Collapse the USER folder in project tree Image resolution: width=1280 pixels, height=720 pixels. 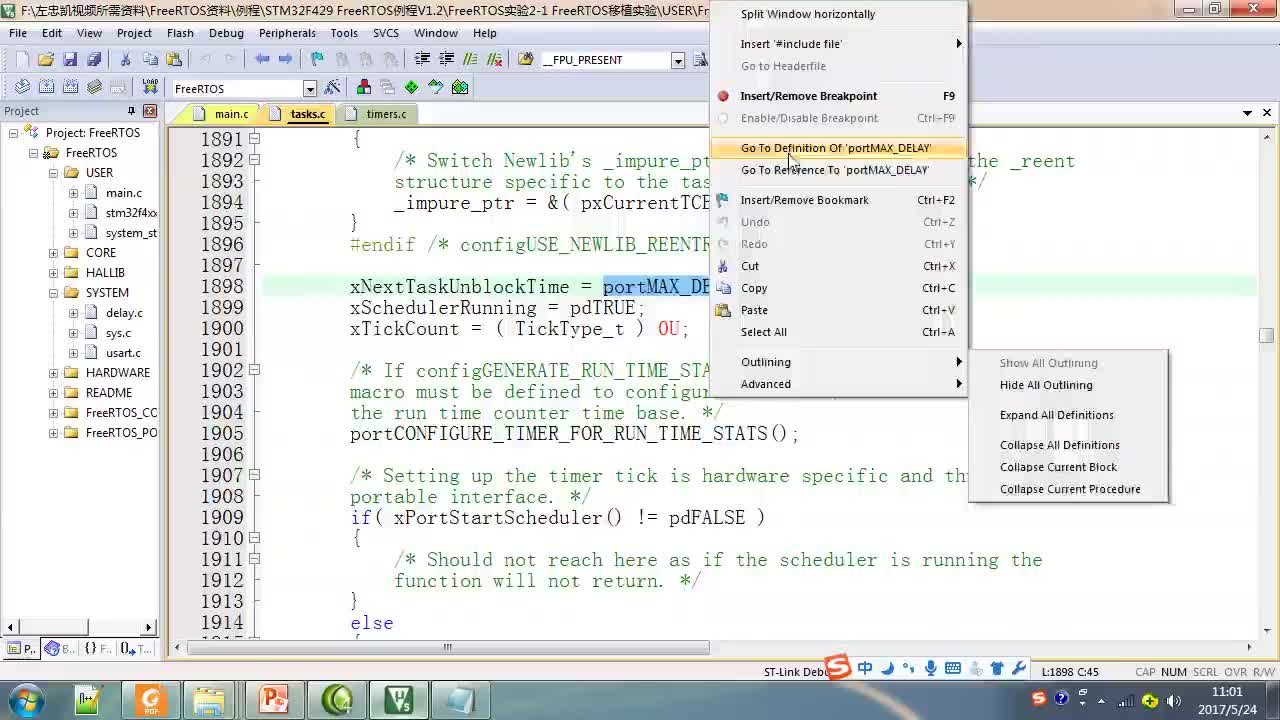53,173
